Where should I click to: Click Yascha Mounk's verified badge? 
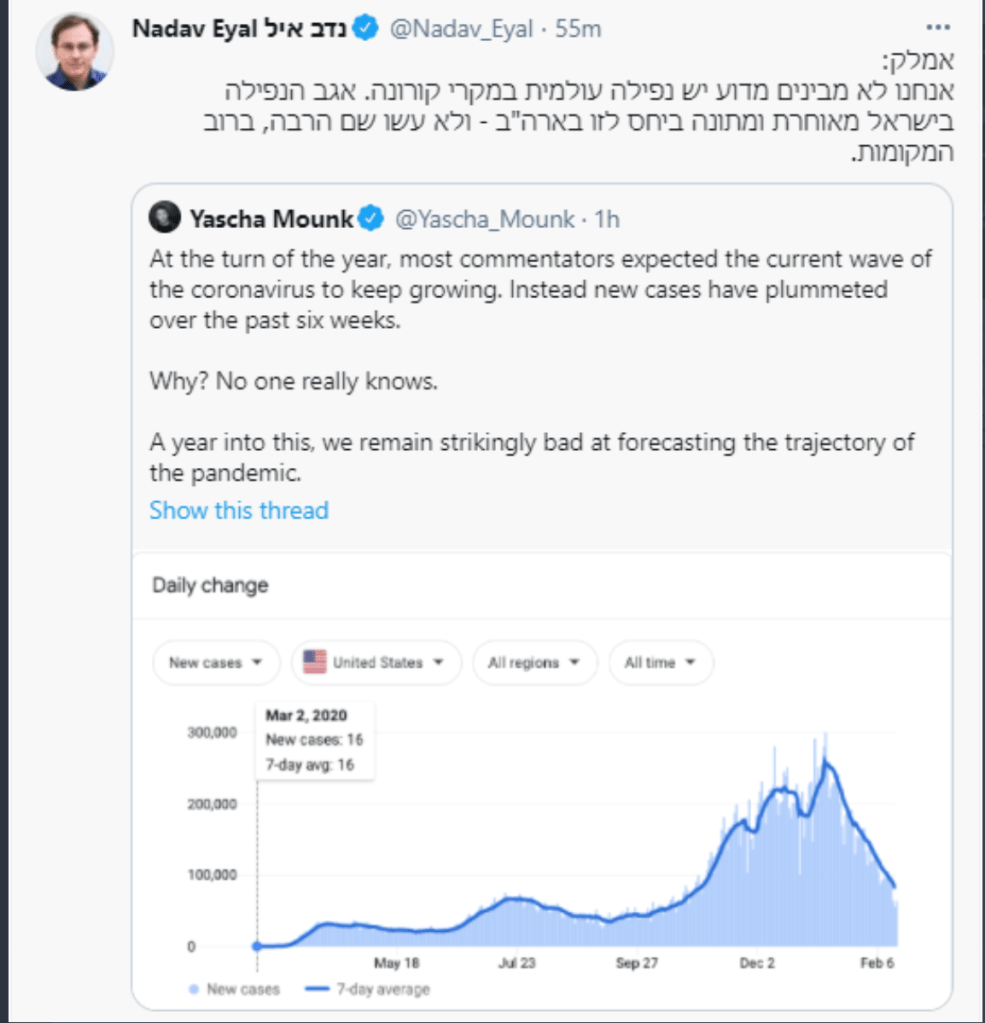[372, 217]
